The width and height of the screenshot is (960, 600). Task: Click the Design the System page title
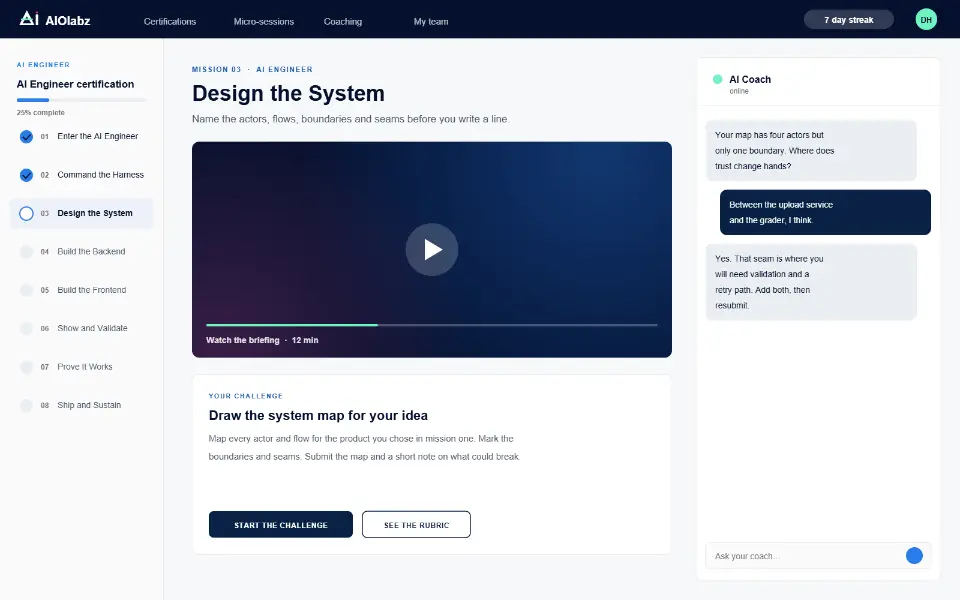288,93
